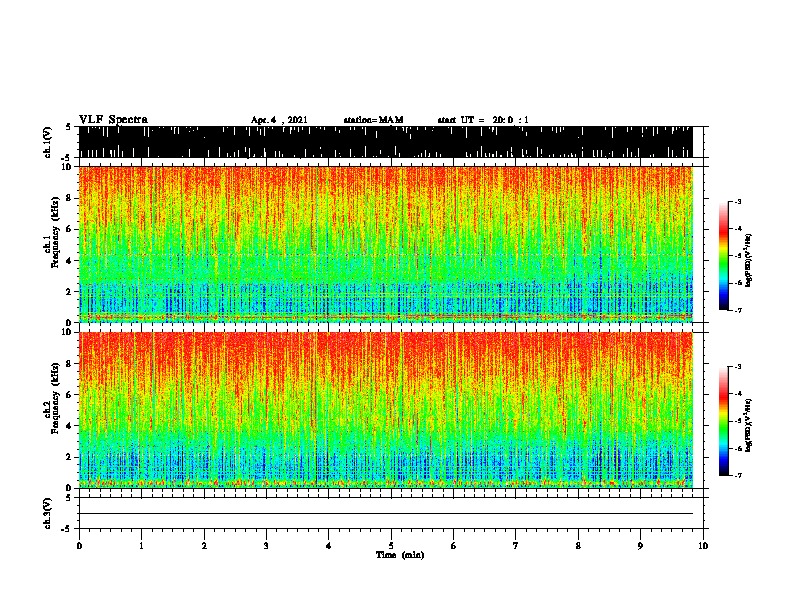792x612 pixels.
Task: Click time axis tick label "7"
Action: (516, 545)
